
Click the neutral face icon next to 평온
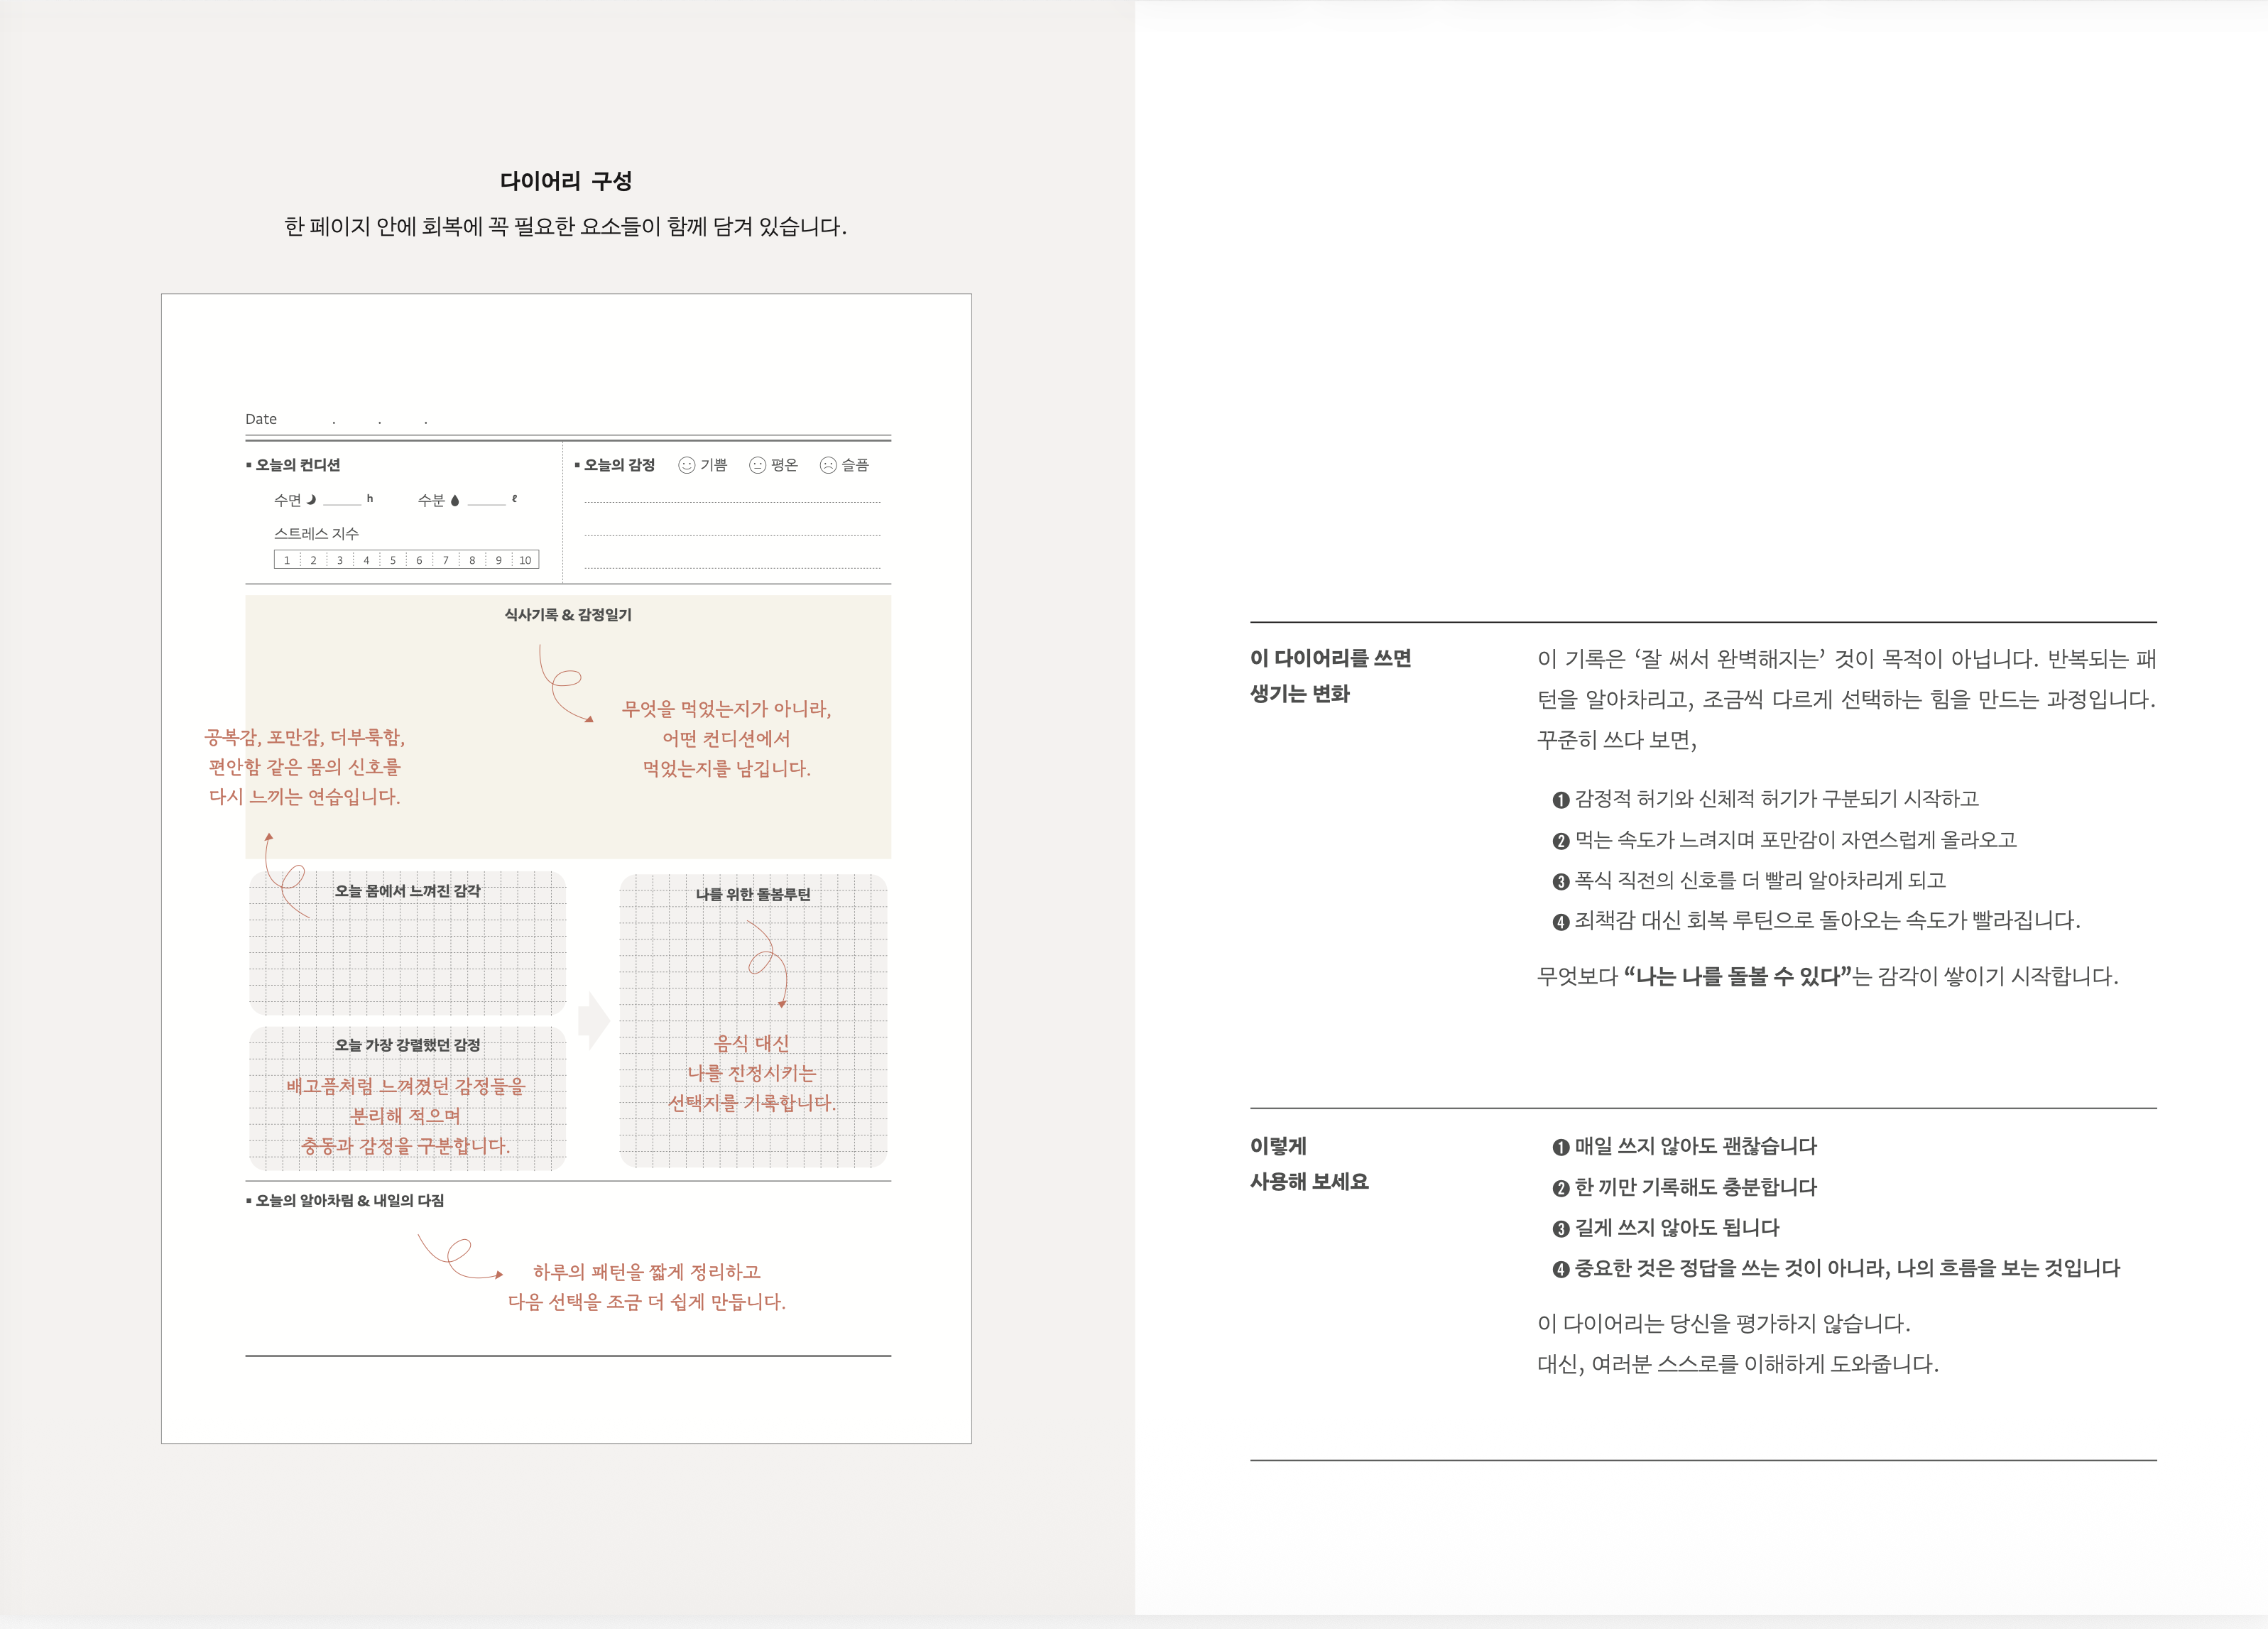pyautogui.click(x=757, y=465)
